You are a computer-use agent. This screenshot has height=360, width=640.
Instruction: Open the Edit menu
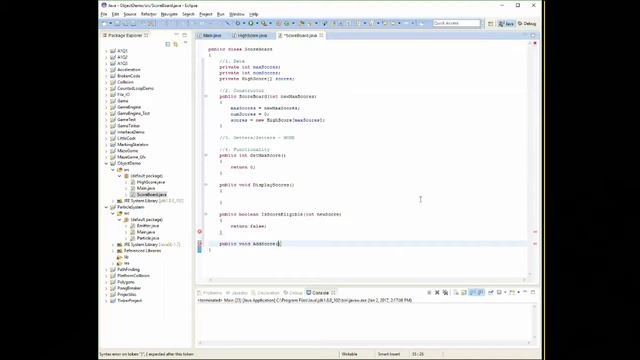pos(116,14)
